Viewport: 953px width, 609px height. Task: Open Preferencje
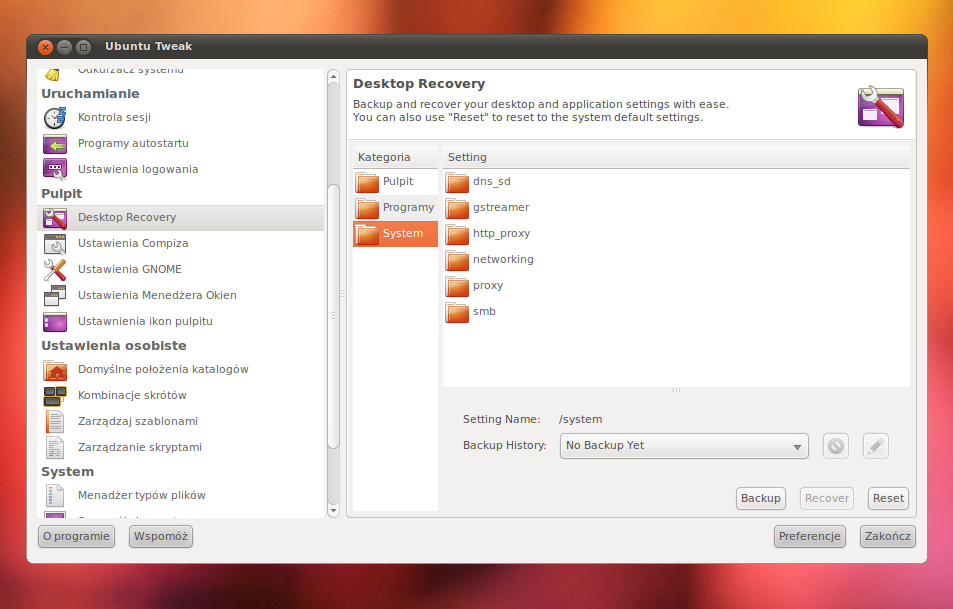pos(810,537)
